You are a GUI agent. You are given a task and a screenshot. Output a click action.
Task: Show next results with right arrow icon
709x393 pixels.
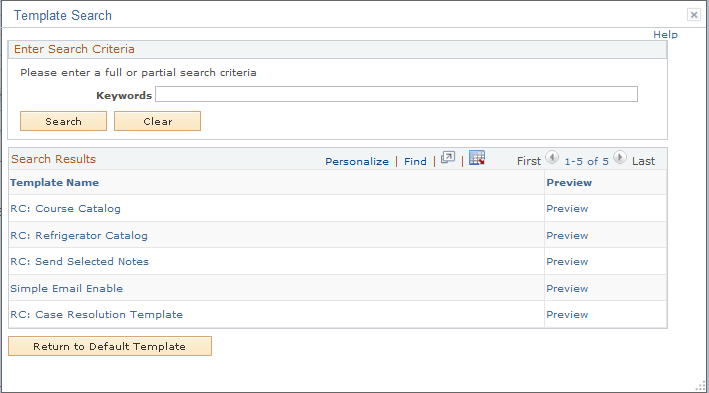[x=619, y=157]
